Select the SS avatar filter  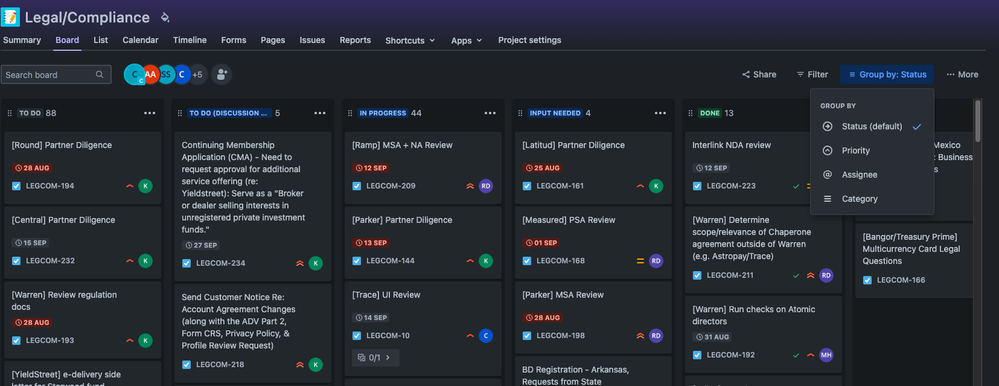(166, 75)
